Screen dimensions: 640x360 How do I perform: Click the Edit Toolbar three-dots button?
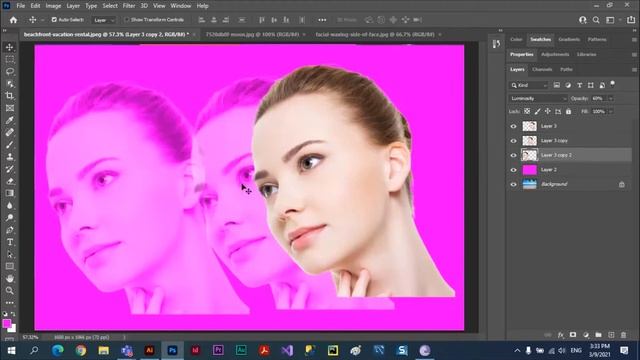[x=9, y=303]
